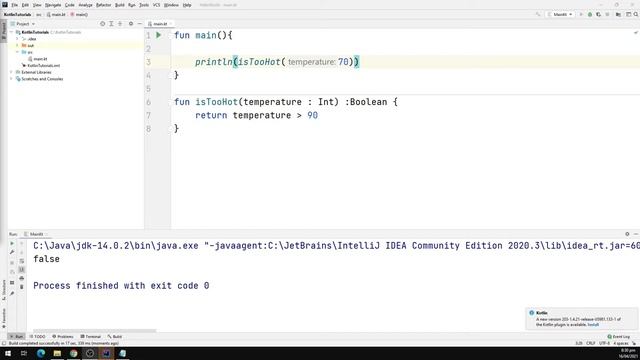The width and height of the screenshot is (640, 360).
Task: Click the Run button in top toolbar
Action: click(x=581, y=14)
